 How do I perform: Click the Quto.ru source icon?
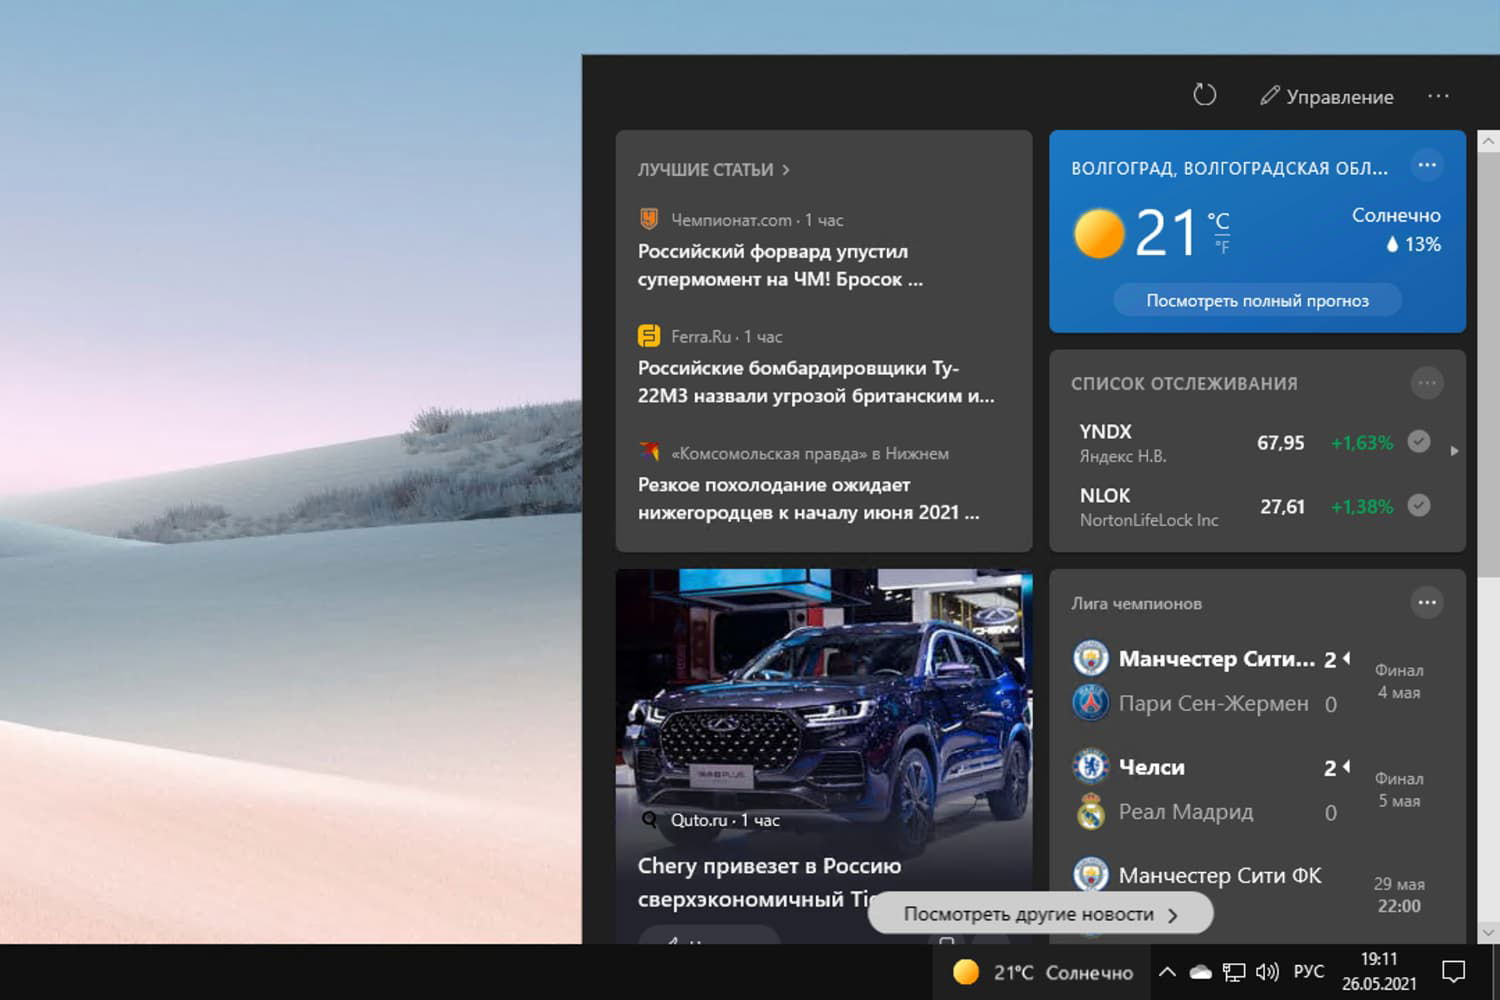click(x=649, y=820)
